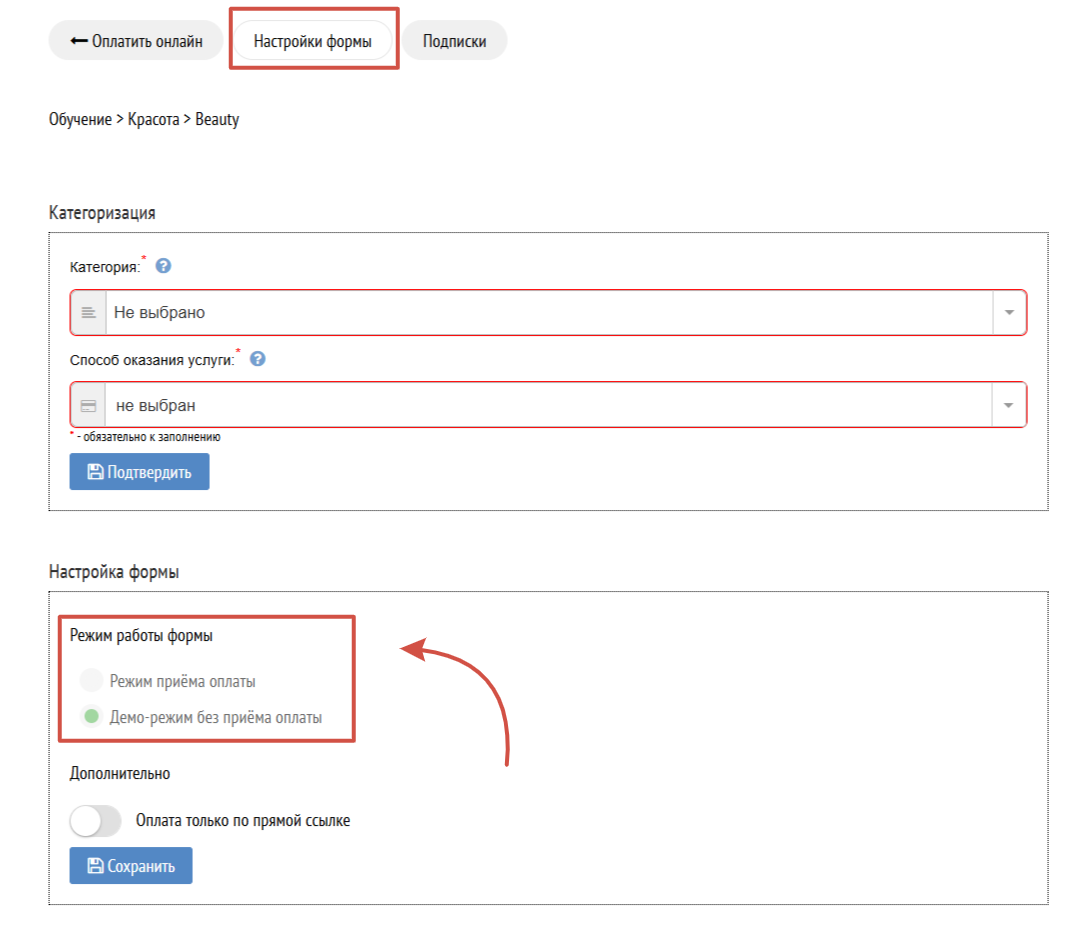Go back via Оплатить онлайн button

[136, 42]
